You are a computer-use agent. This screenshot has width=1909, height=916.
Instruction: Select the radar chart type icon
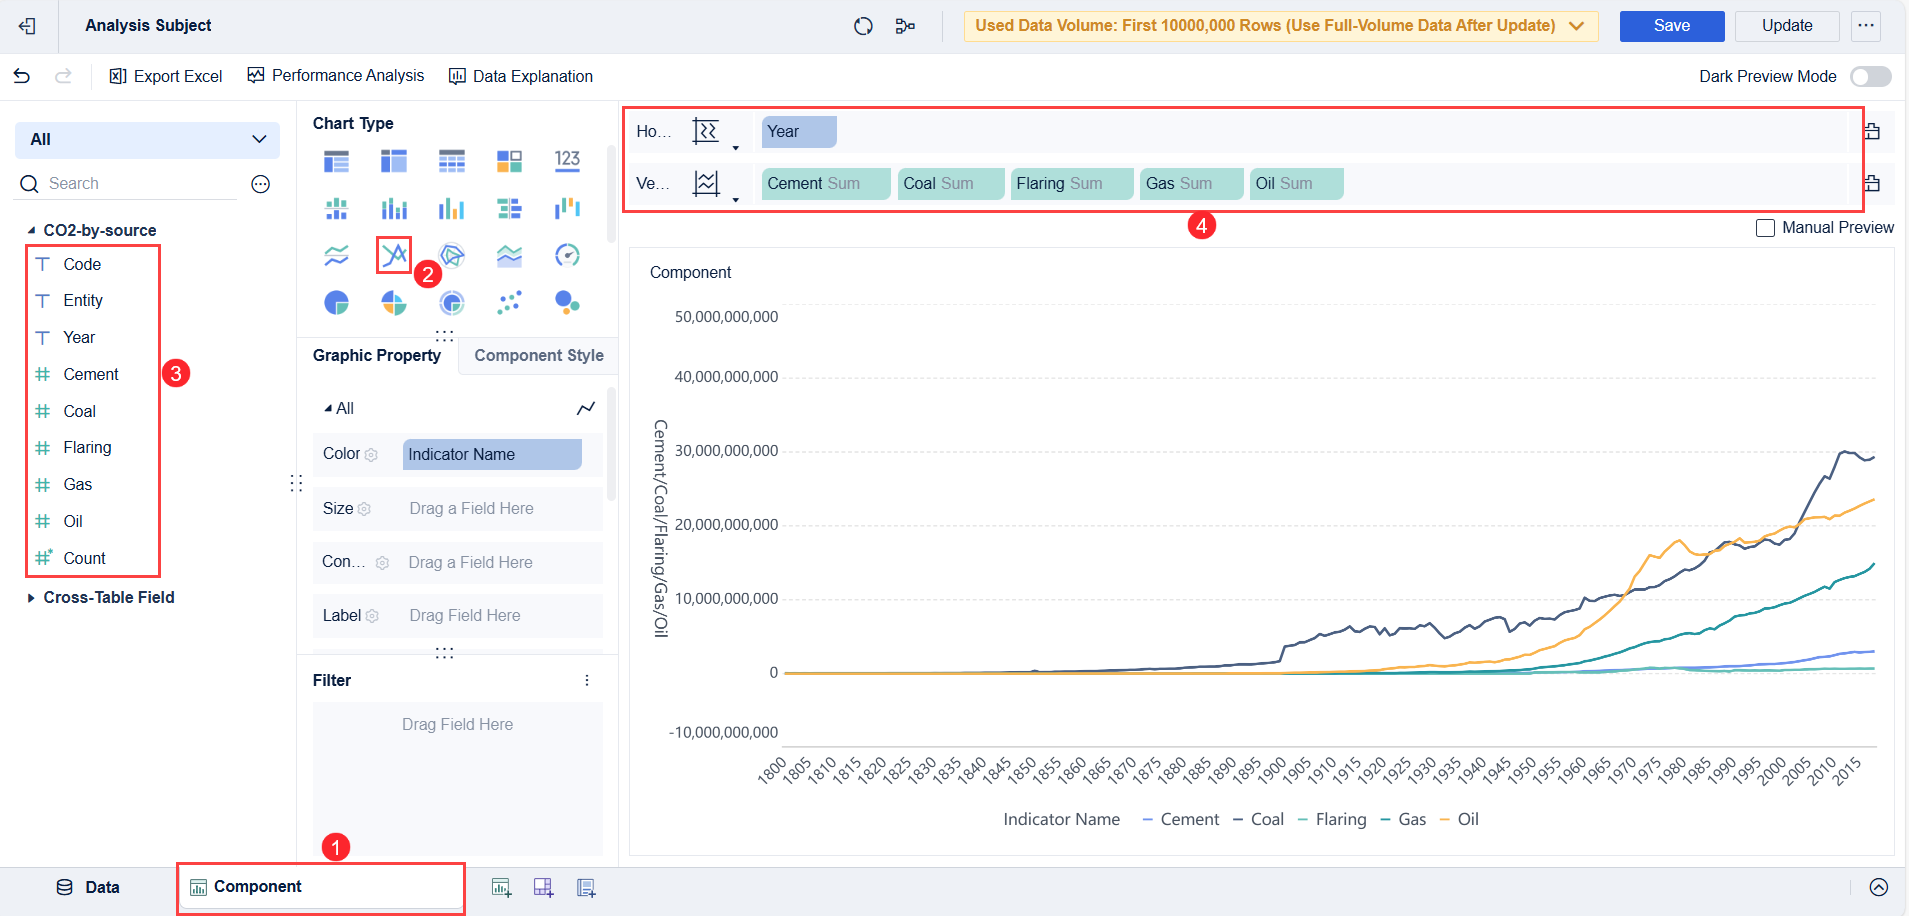[x=452, y=255]
